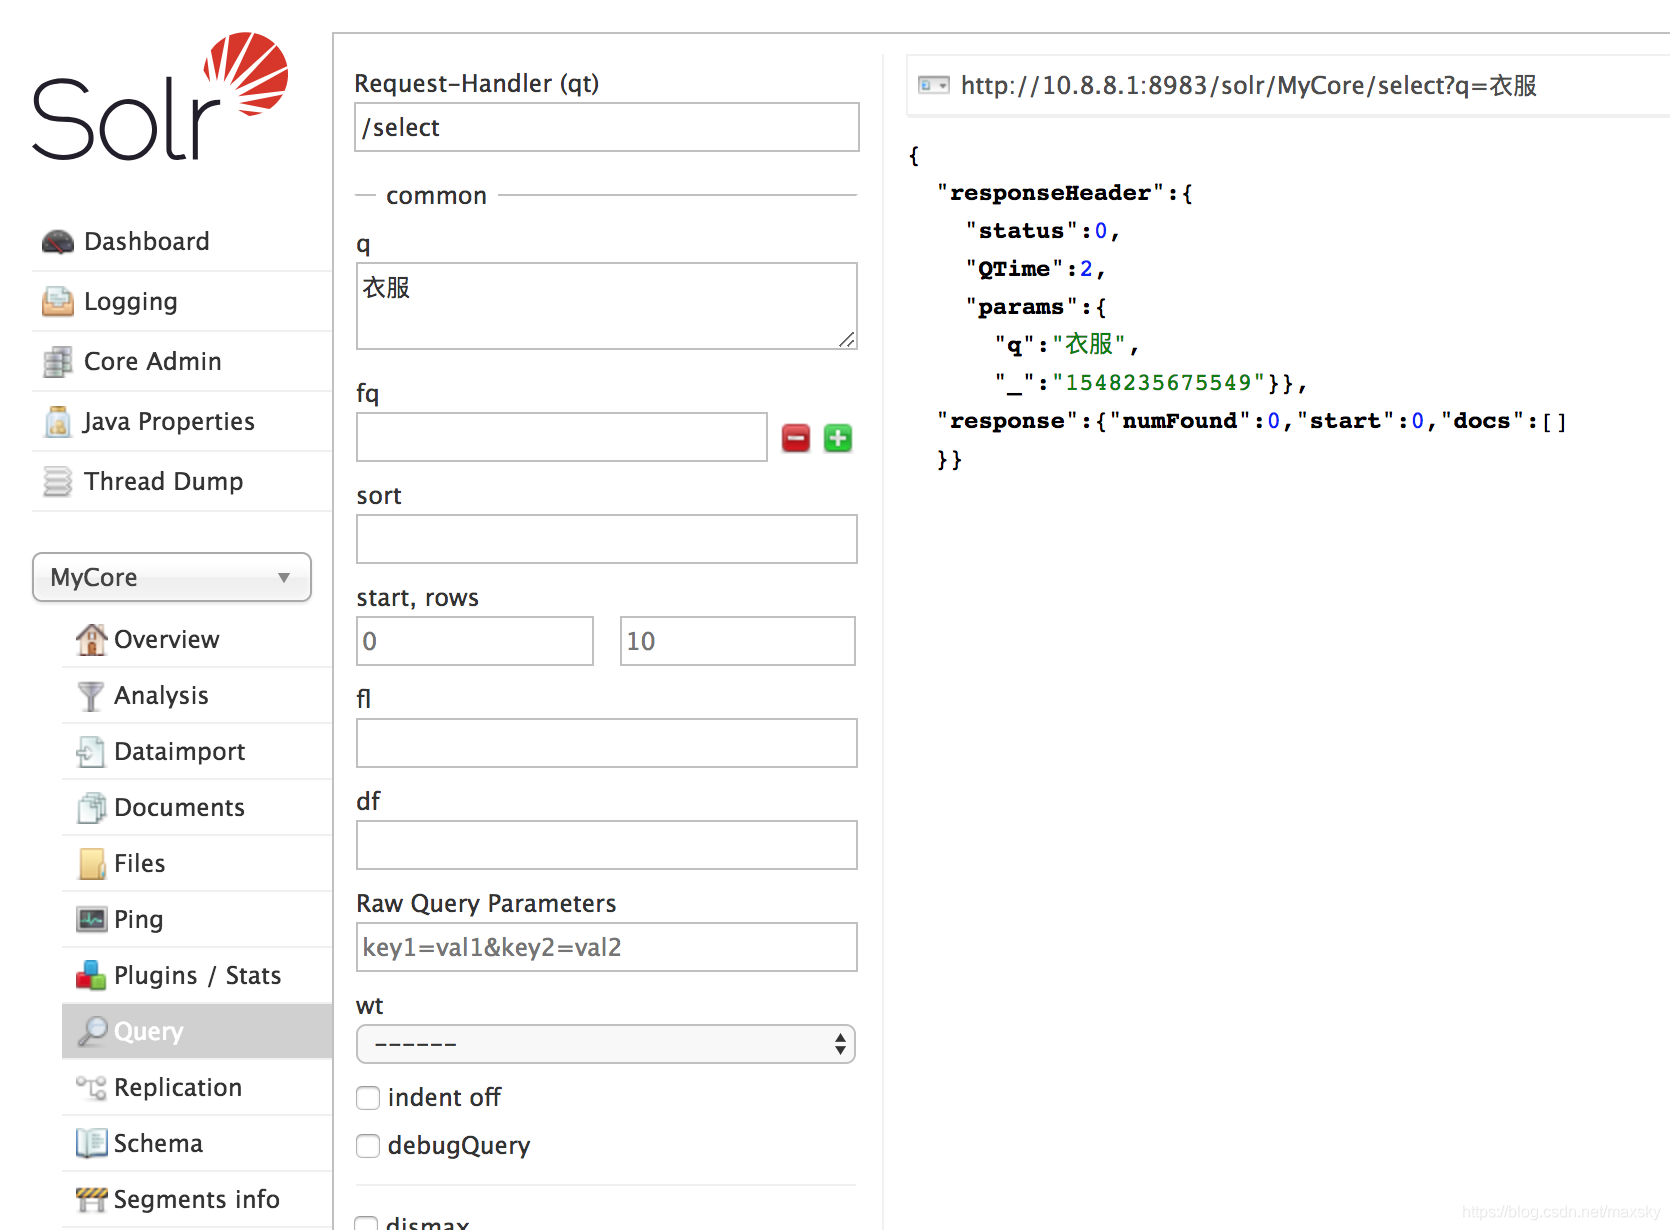Viewport: 1670px width, 1230px height.
Task: Open Java Properties section
Action: click(x=169, y=422)
